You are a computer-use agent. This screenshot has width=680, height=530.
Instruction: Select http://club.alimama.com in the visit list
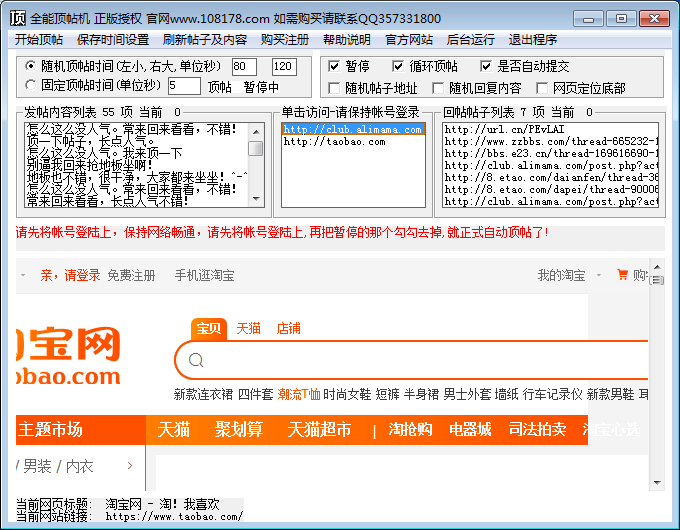point(353,130)
